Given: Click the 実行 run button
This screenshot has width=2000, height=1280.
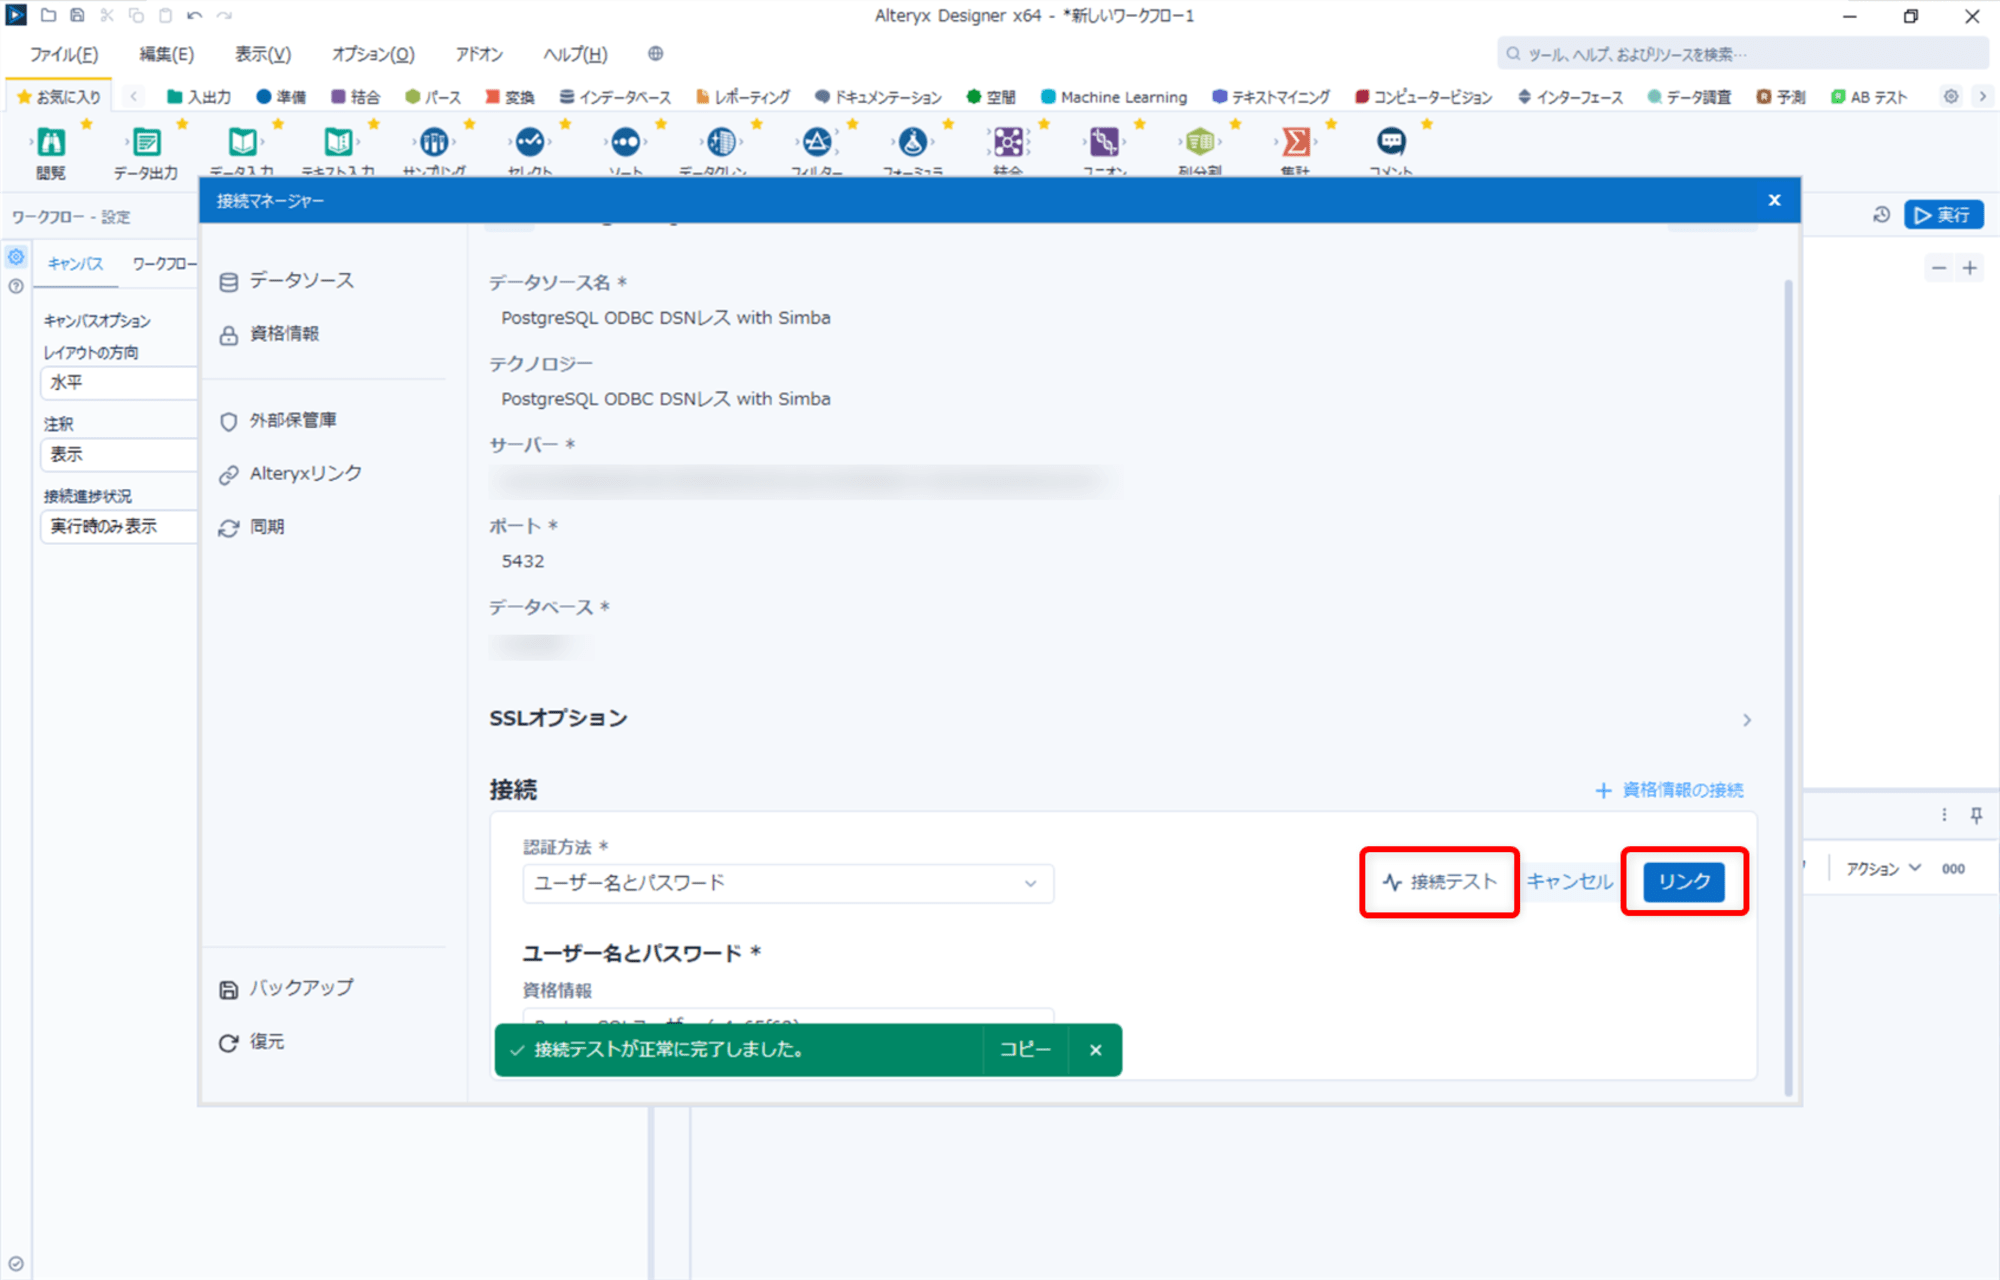Looking at the screenshot, I should pyautogui.click(x=1943, y=215).
